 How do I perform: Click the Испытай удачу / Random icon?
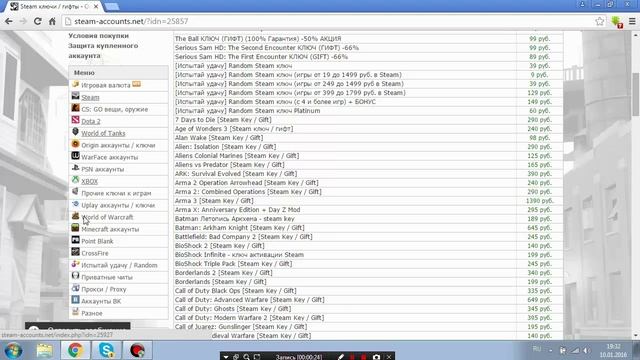tap(75, 264)
